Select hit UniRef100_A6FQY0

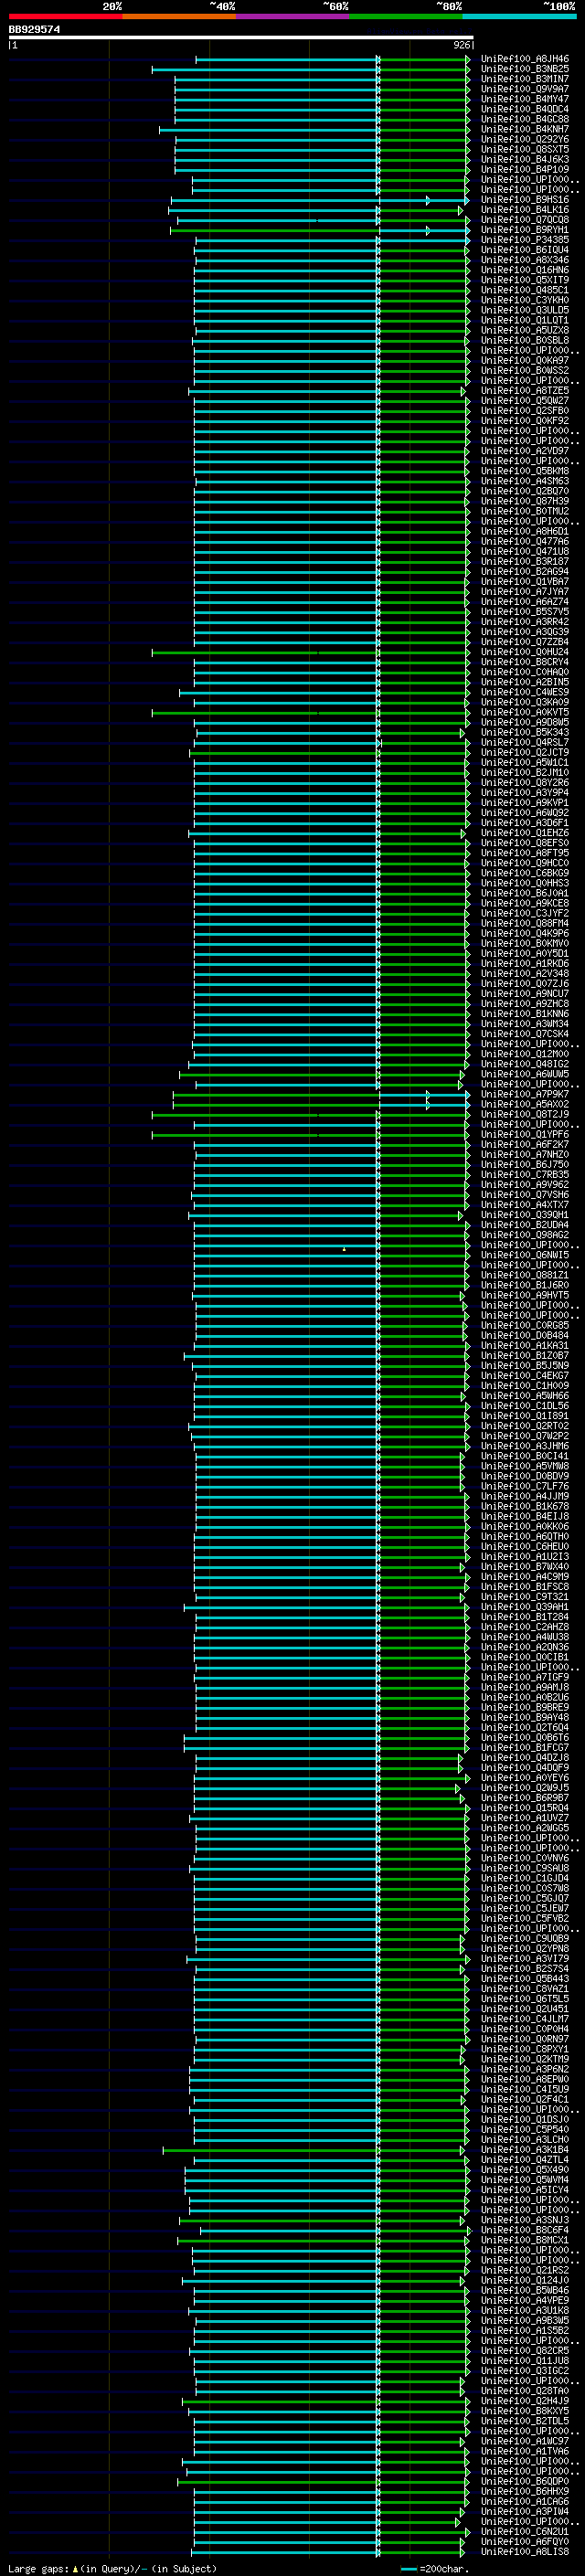[x=525, y=2541]
